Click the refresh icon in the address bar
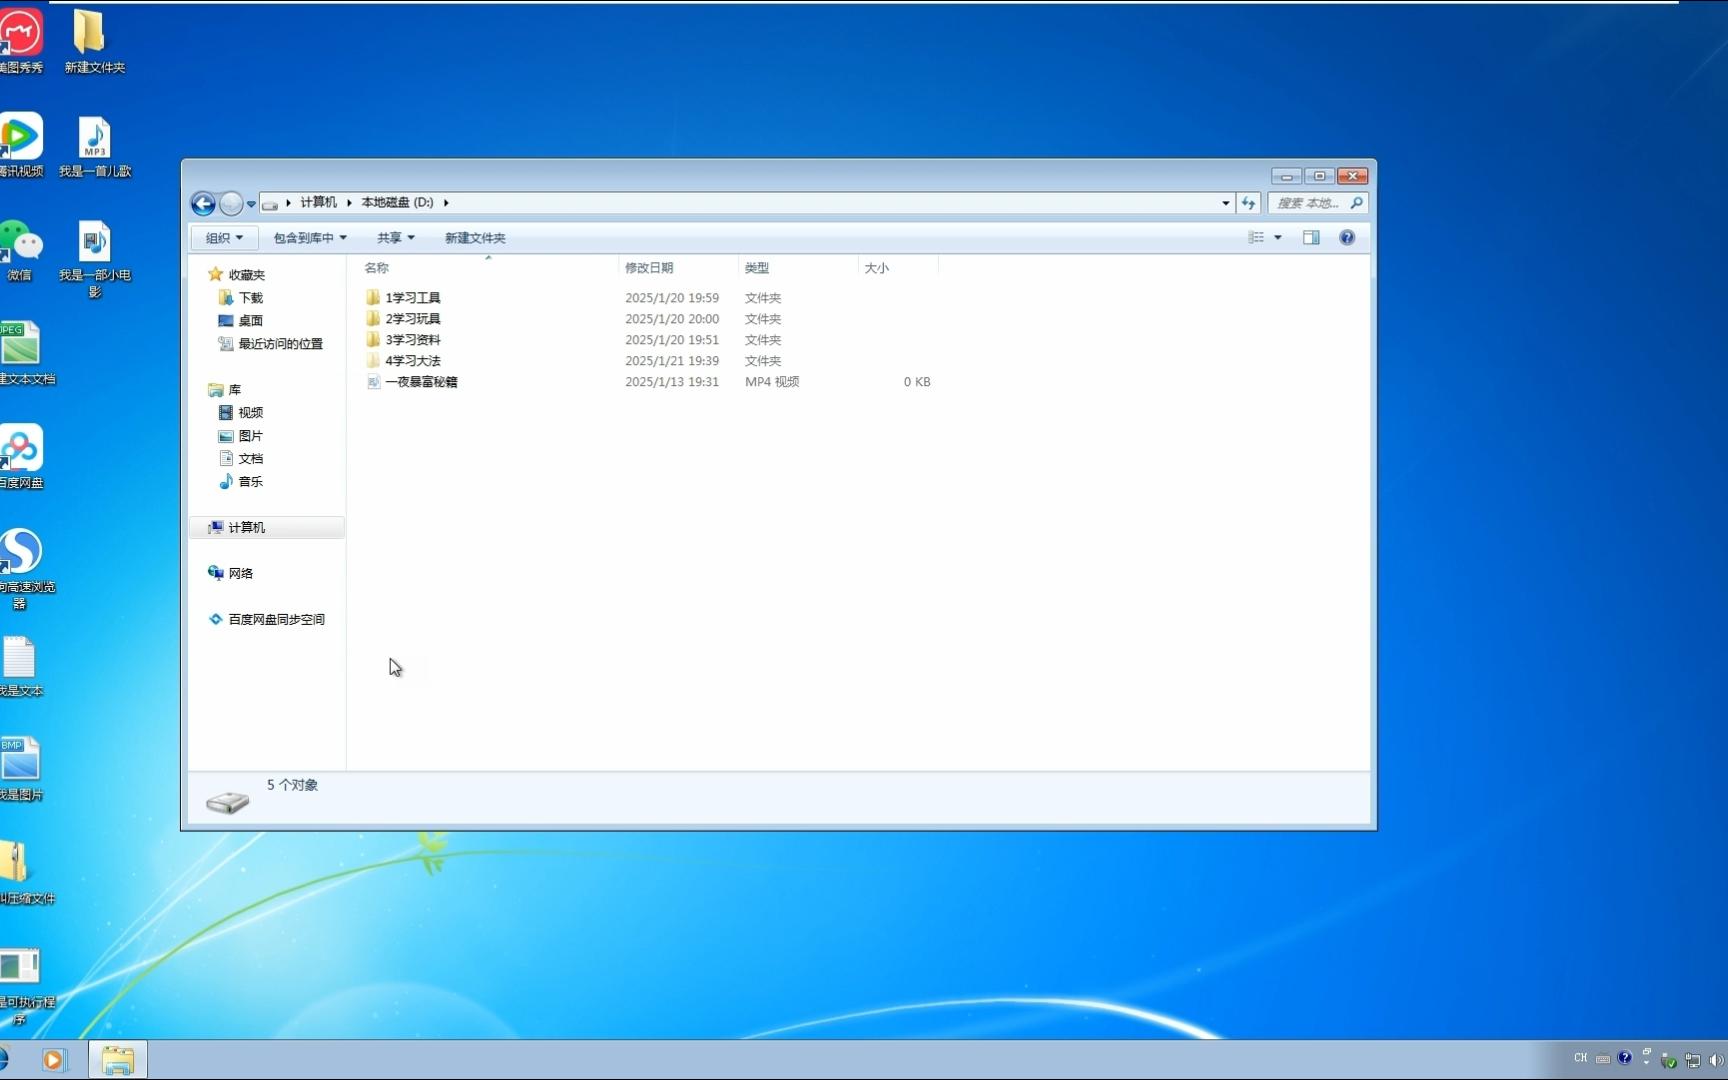 pyautogui.click(x=1247, y=202)
